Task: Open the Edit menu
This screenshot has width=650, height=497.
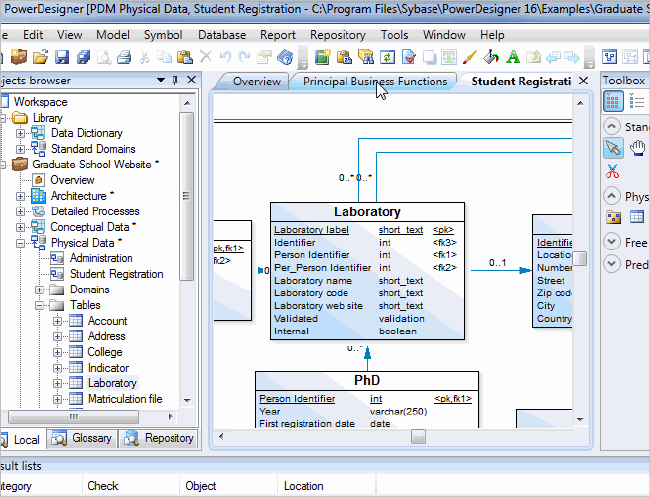Action: (33, 35)
